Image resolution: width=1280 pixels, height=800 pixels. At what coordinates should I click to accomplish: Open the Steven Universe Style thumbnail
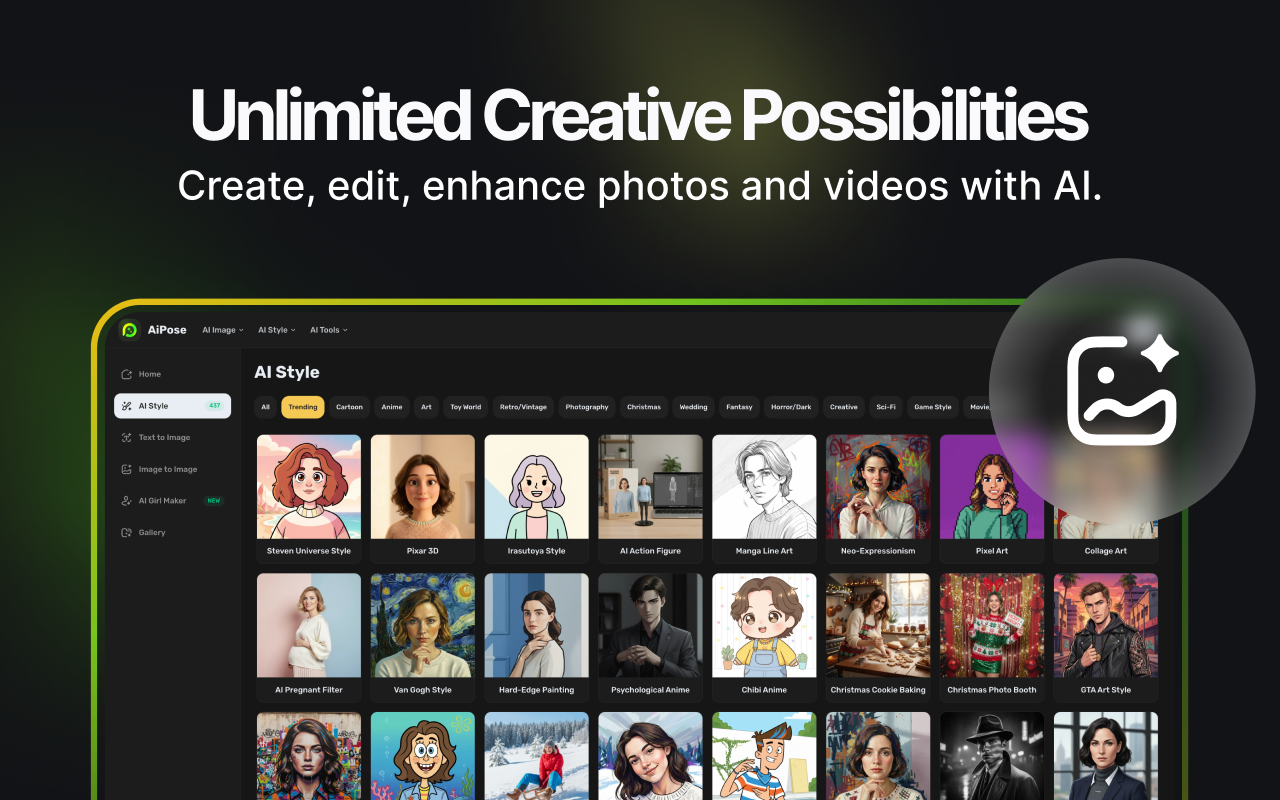click(x=309, y=487)
